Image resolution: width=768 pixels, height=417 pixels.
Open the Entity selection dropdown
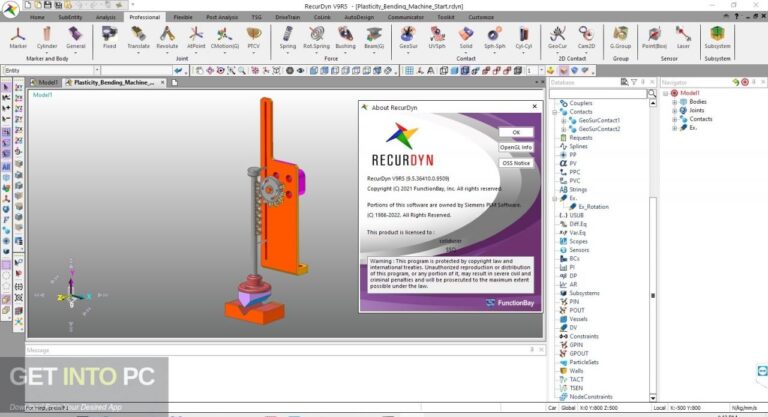click(97, 70)
